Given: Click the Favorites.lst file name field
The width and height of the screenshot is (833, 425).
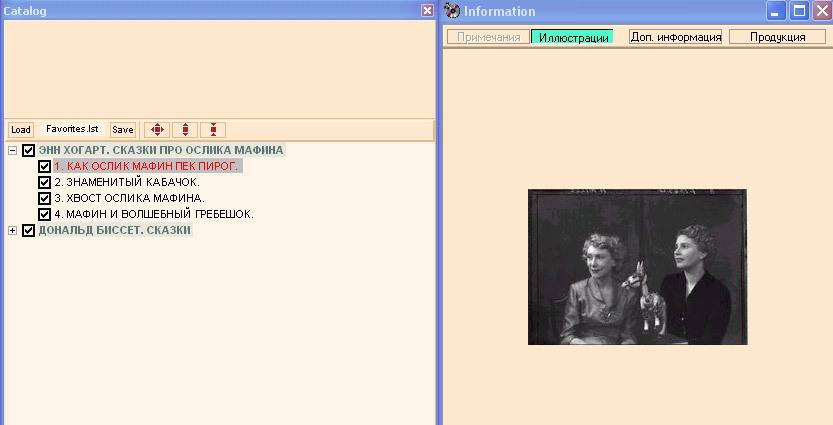Looking at the screenshot, I should 72,129.
